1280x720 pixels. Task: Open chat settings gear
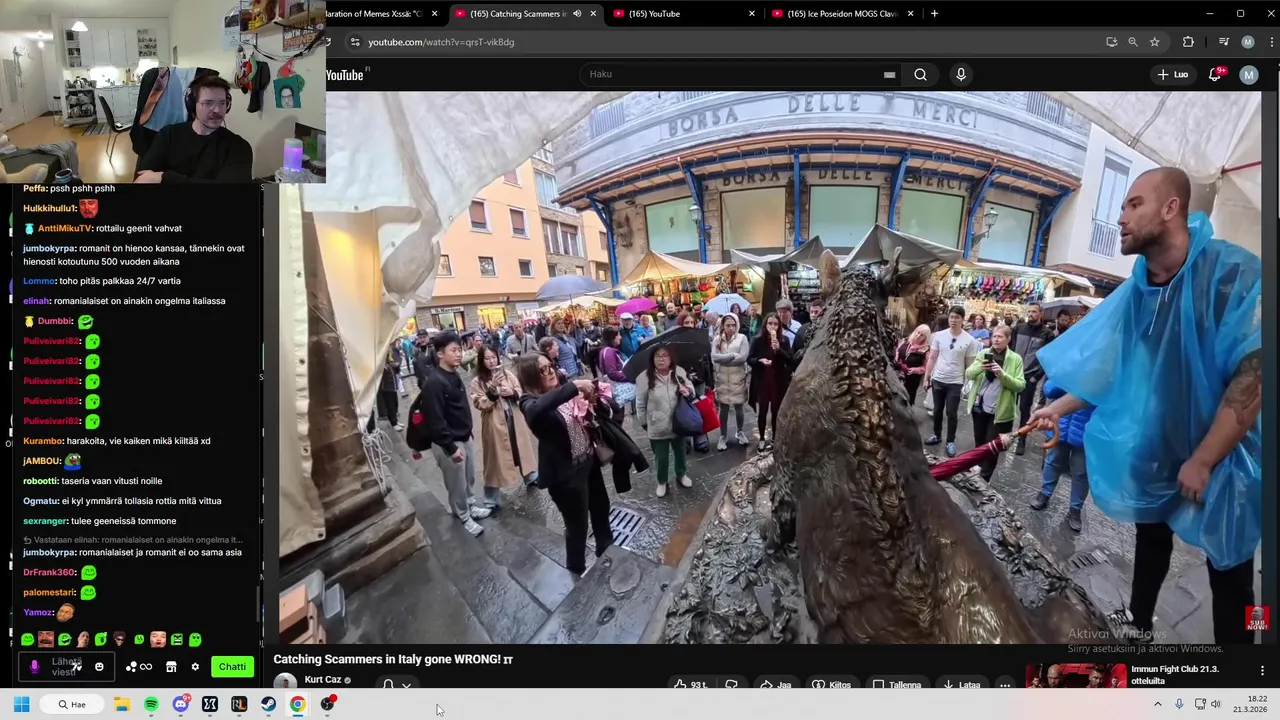pos(195,667)
